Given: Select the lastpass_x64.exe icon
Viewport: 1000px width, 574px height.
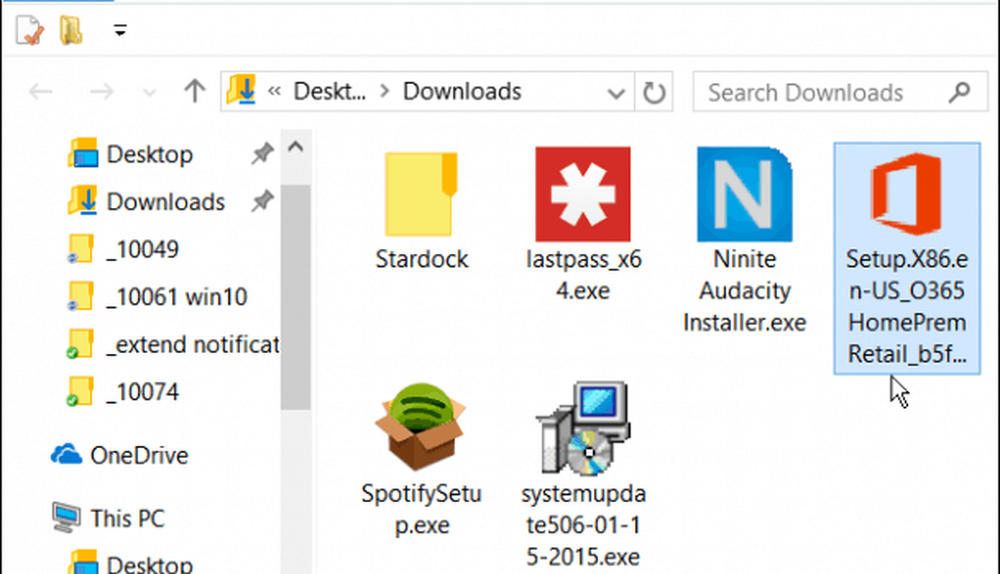Looking at the screenshot, I should (583, 195).
